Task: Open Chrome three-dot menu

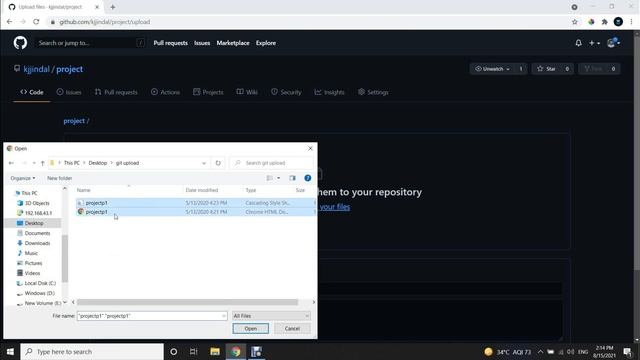Action: coord(631,22)
